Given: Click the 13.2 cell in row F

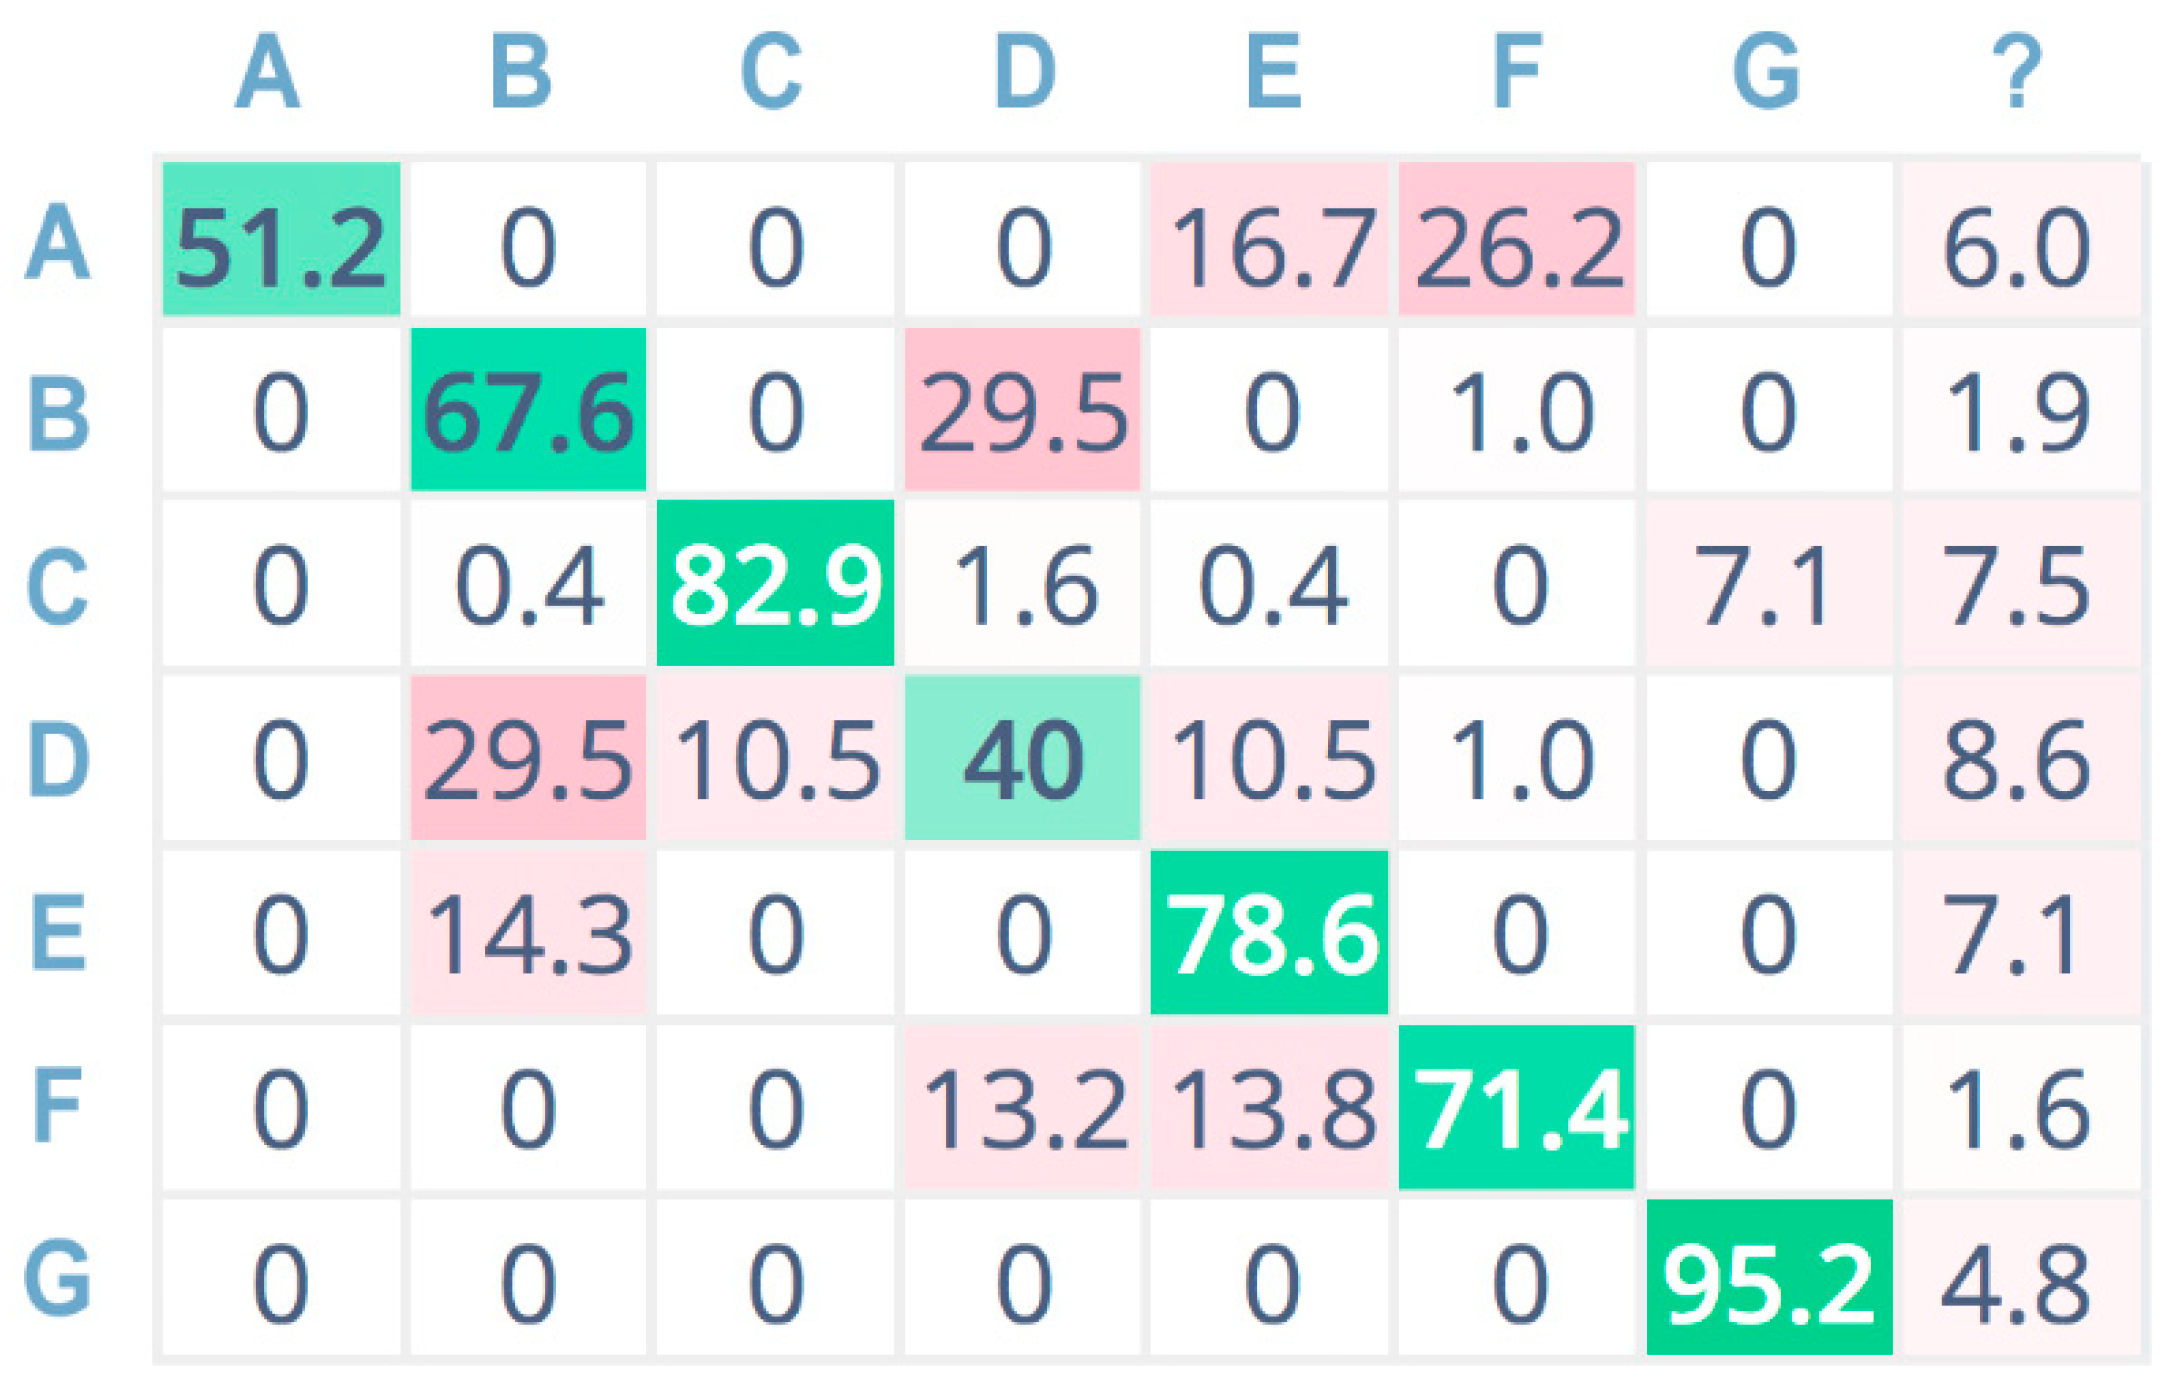Looking at the screenshot, I should (1022, 1107).
